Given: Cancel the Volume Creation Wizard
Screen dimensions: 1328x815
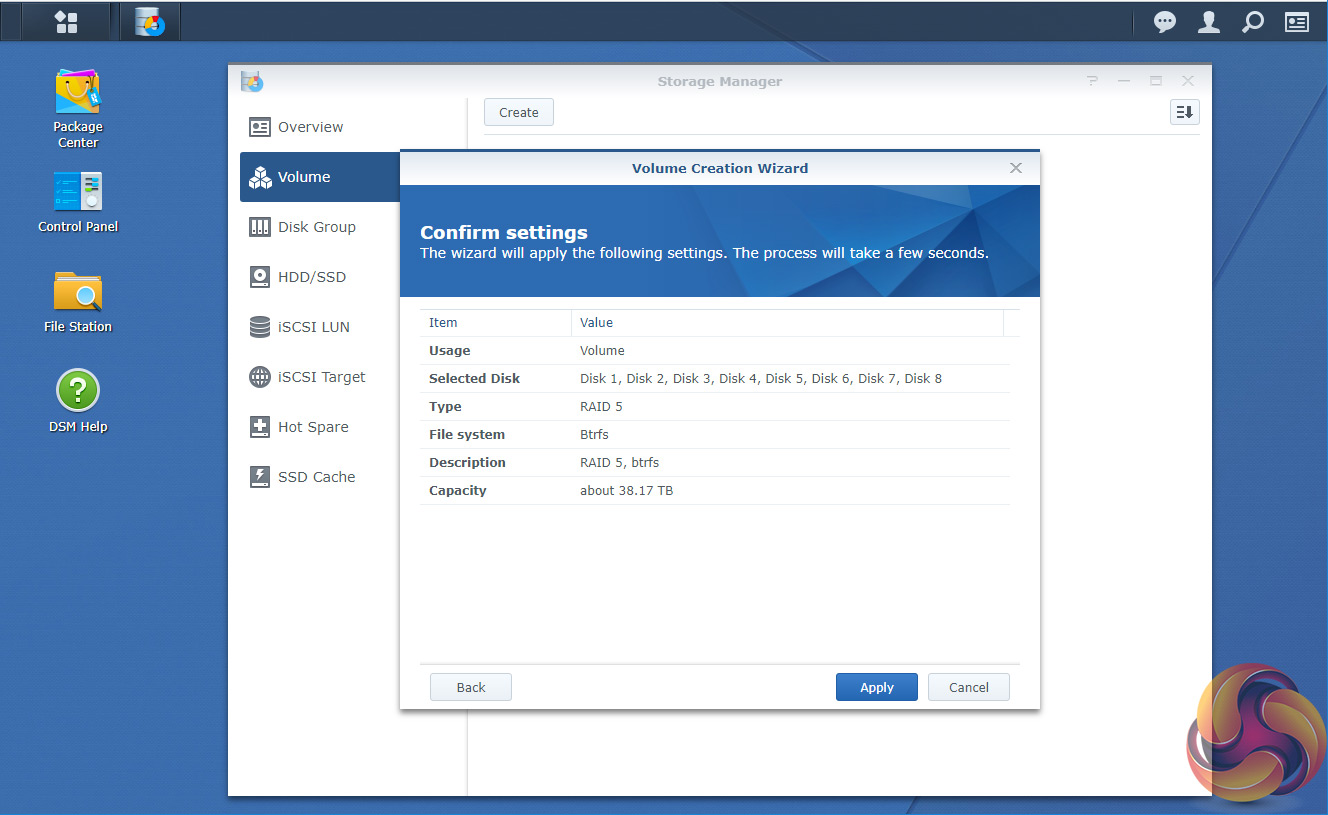Looking at the screenshot, I should (968, 687).
